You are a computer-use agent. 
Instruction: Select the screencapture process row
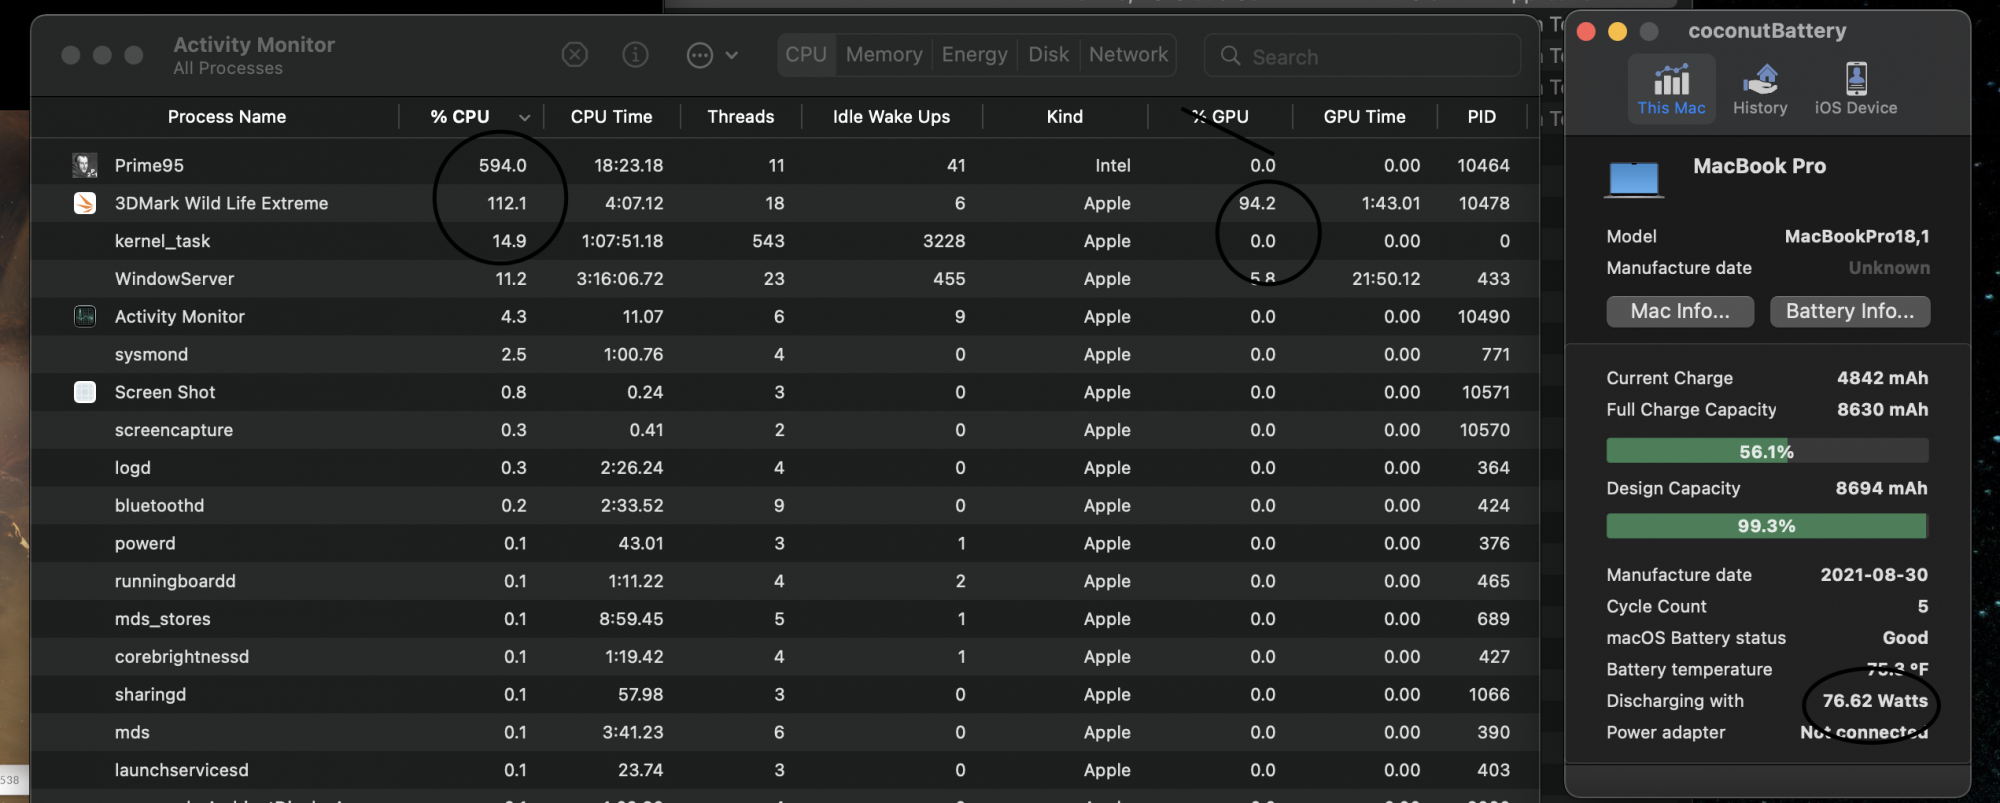(785, 430)
